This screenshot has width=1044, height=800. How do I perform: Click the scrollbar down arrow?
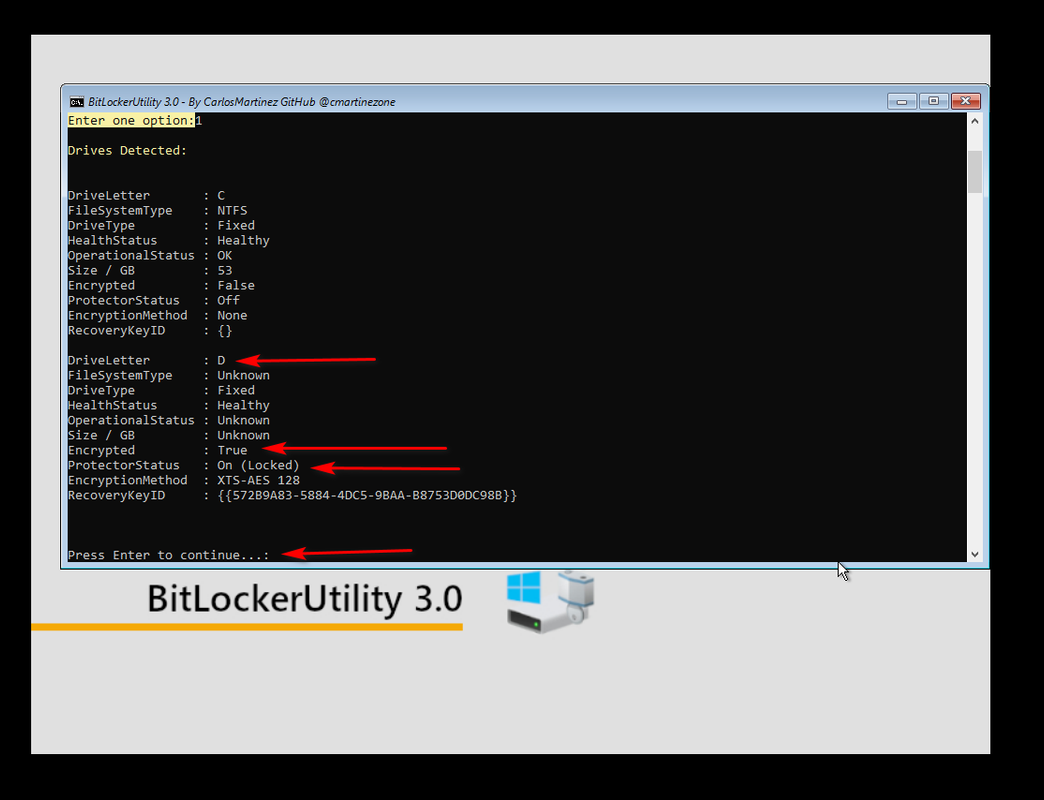975,554
